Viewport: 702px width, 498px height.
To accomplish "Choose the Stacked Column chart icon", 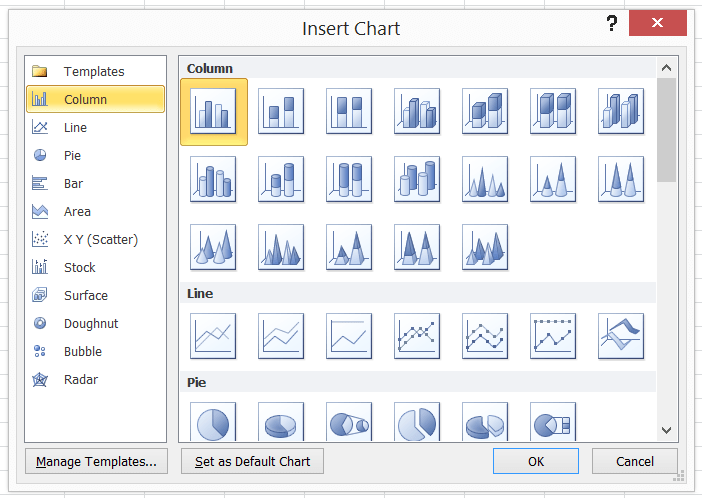I will coord(281,111).
